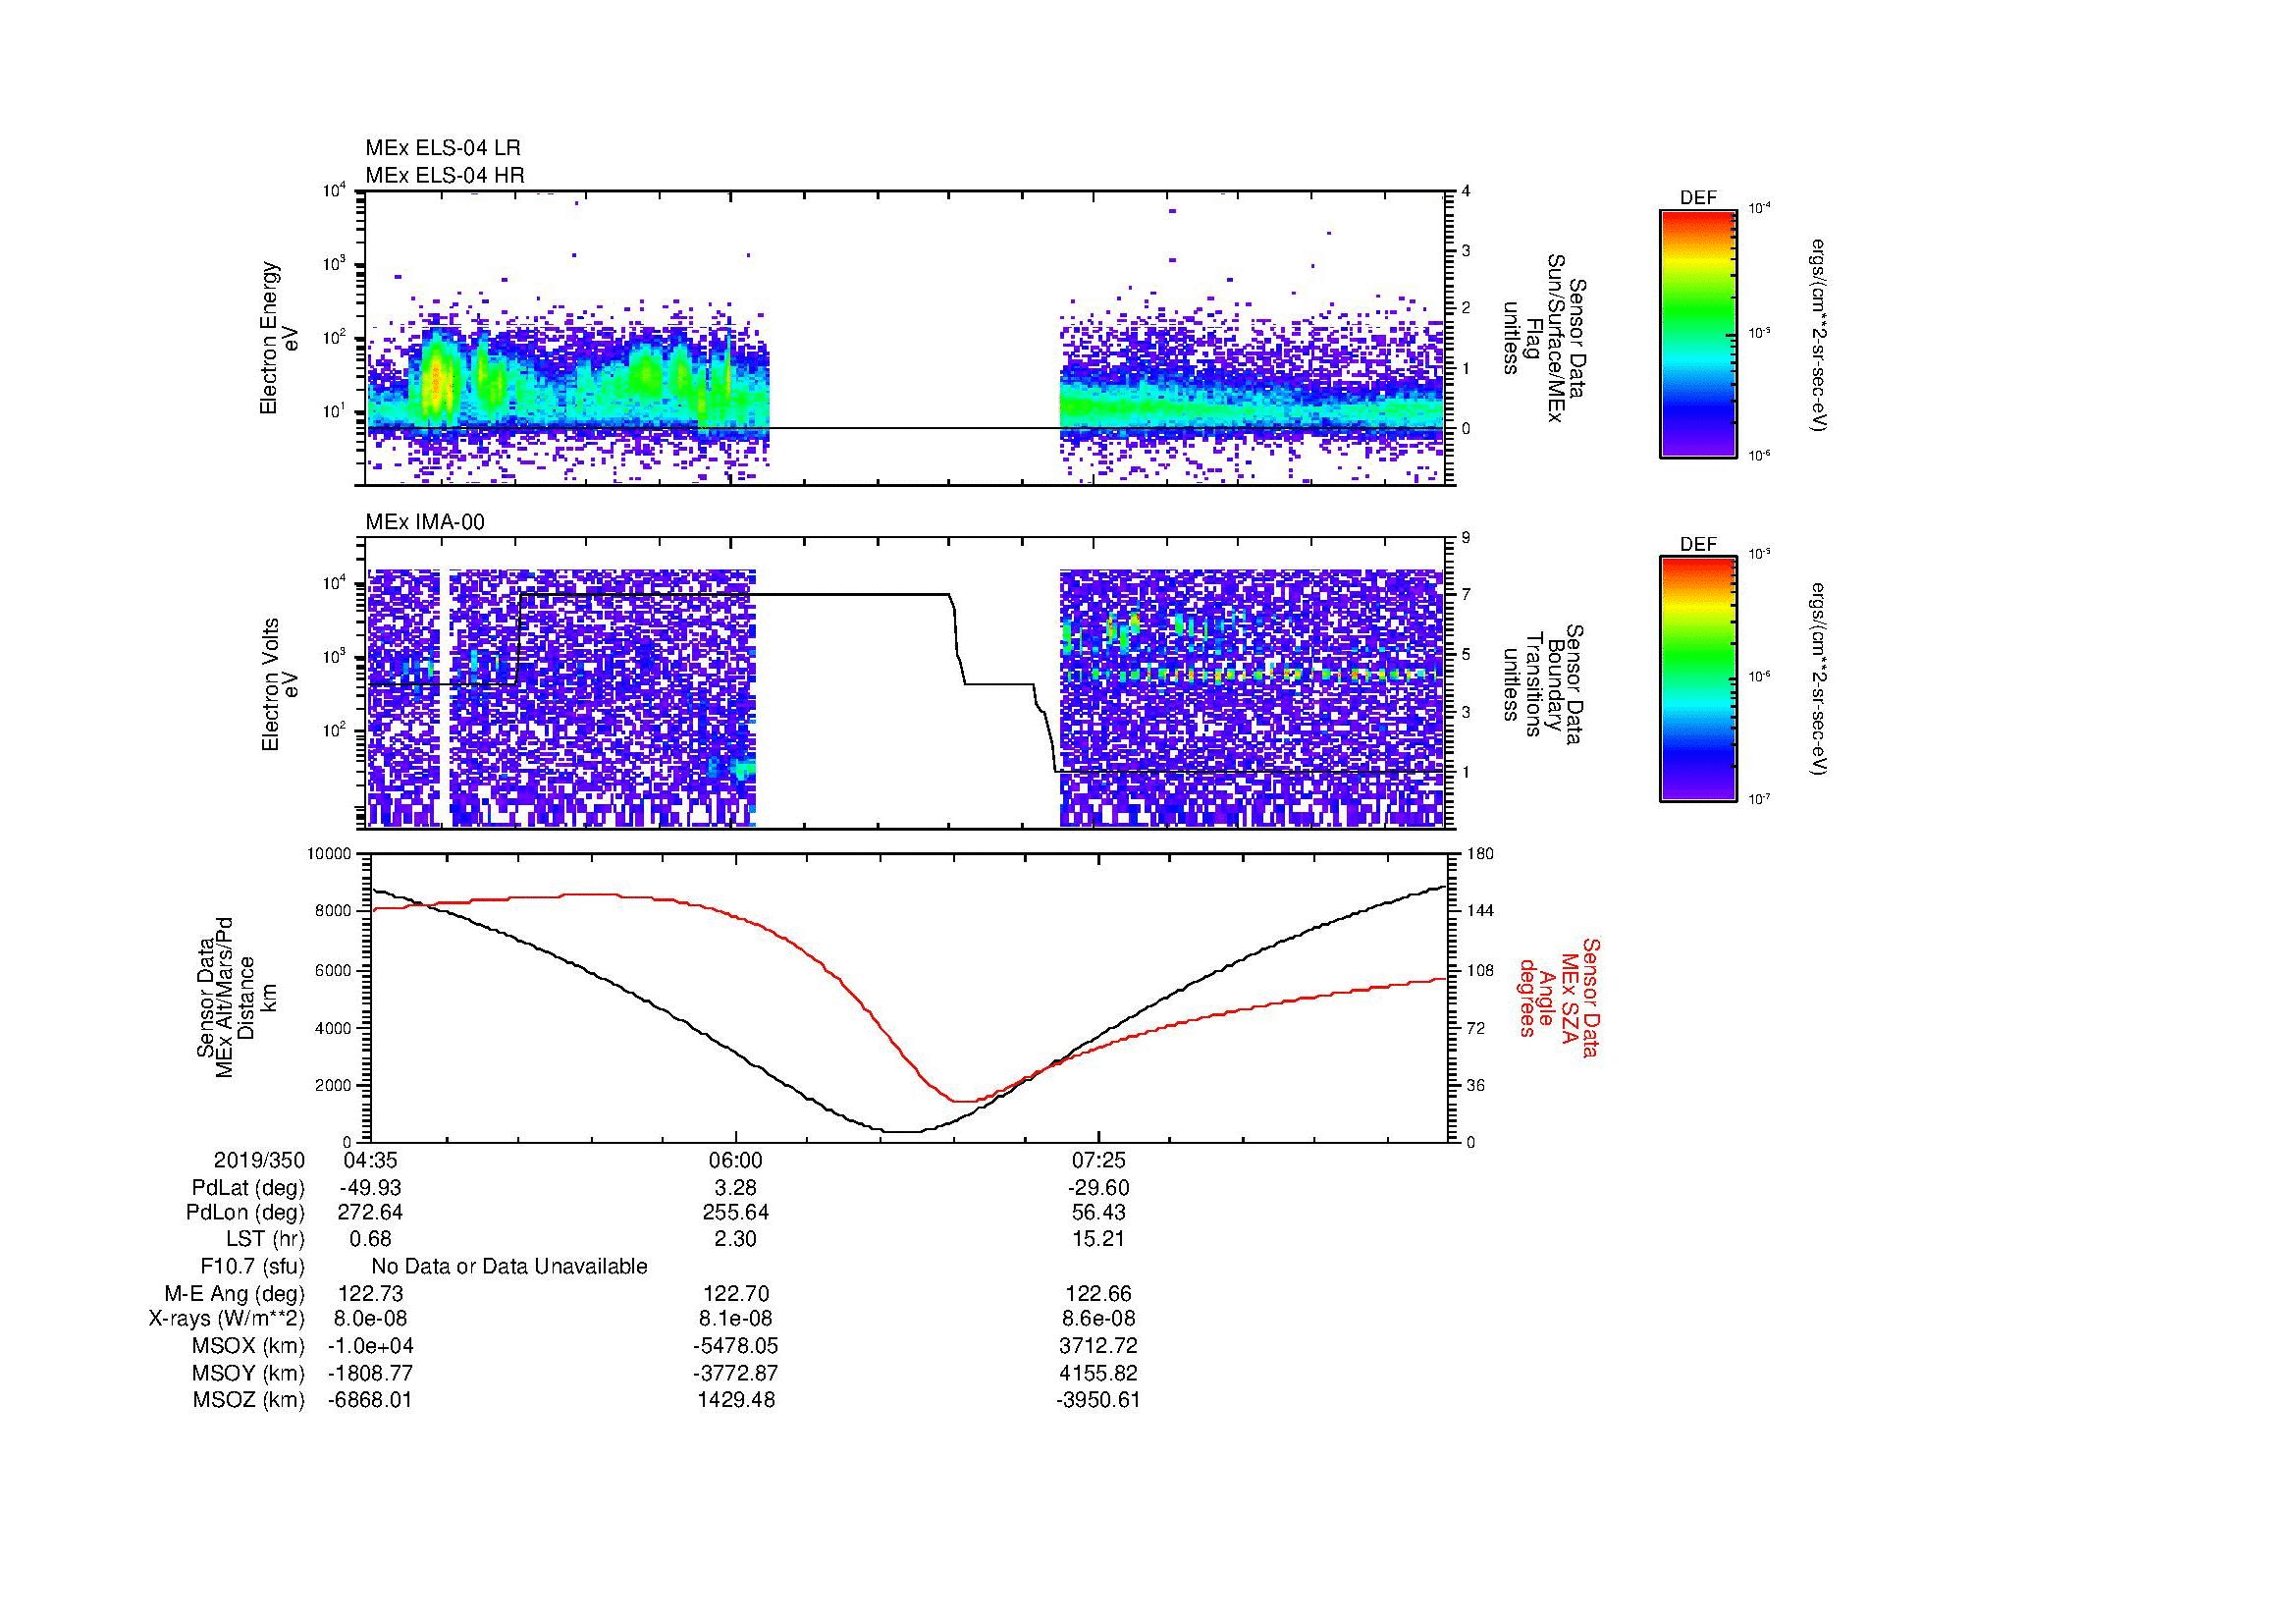The image size is (2296, 1623).
Task: Click the M-E Ang value 122.66
Action: (x=1099, y=1294)
